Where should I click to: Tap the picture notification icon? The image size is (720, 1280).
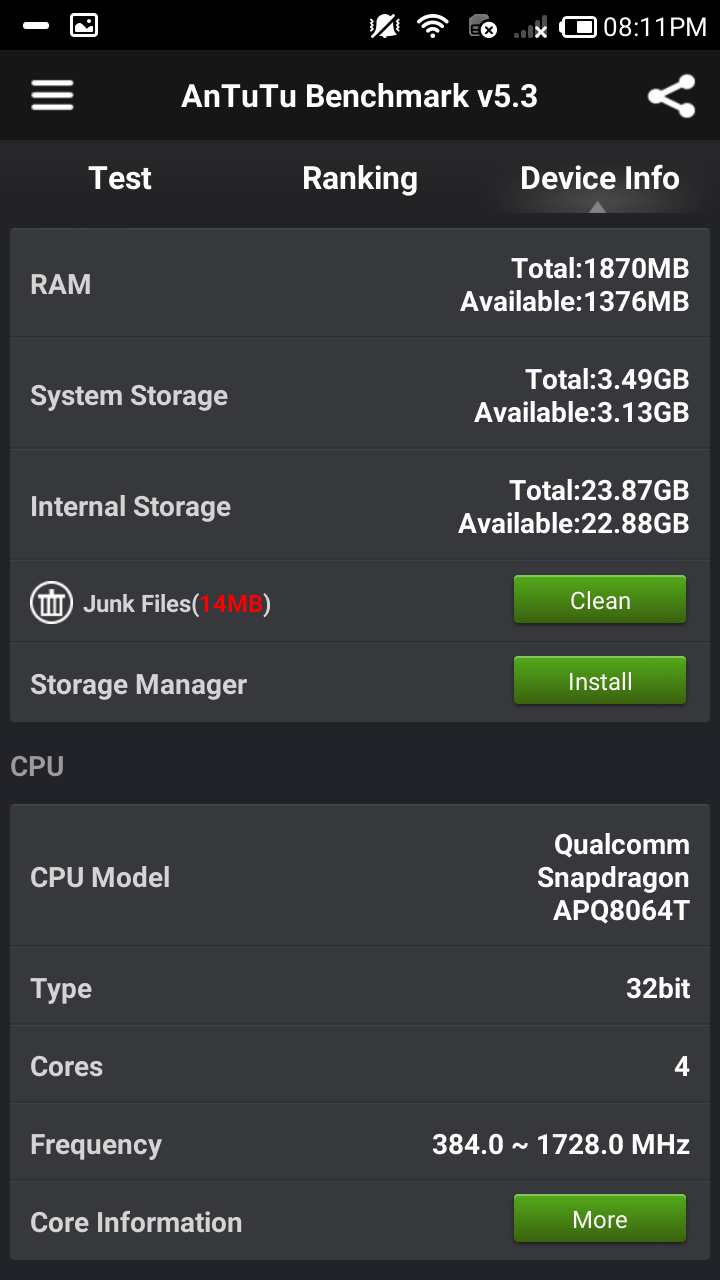coord(84,26)
